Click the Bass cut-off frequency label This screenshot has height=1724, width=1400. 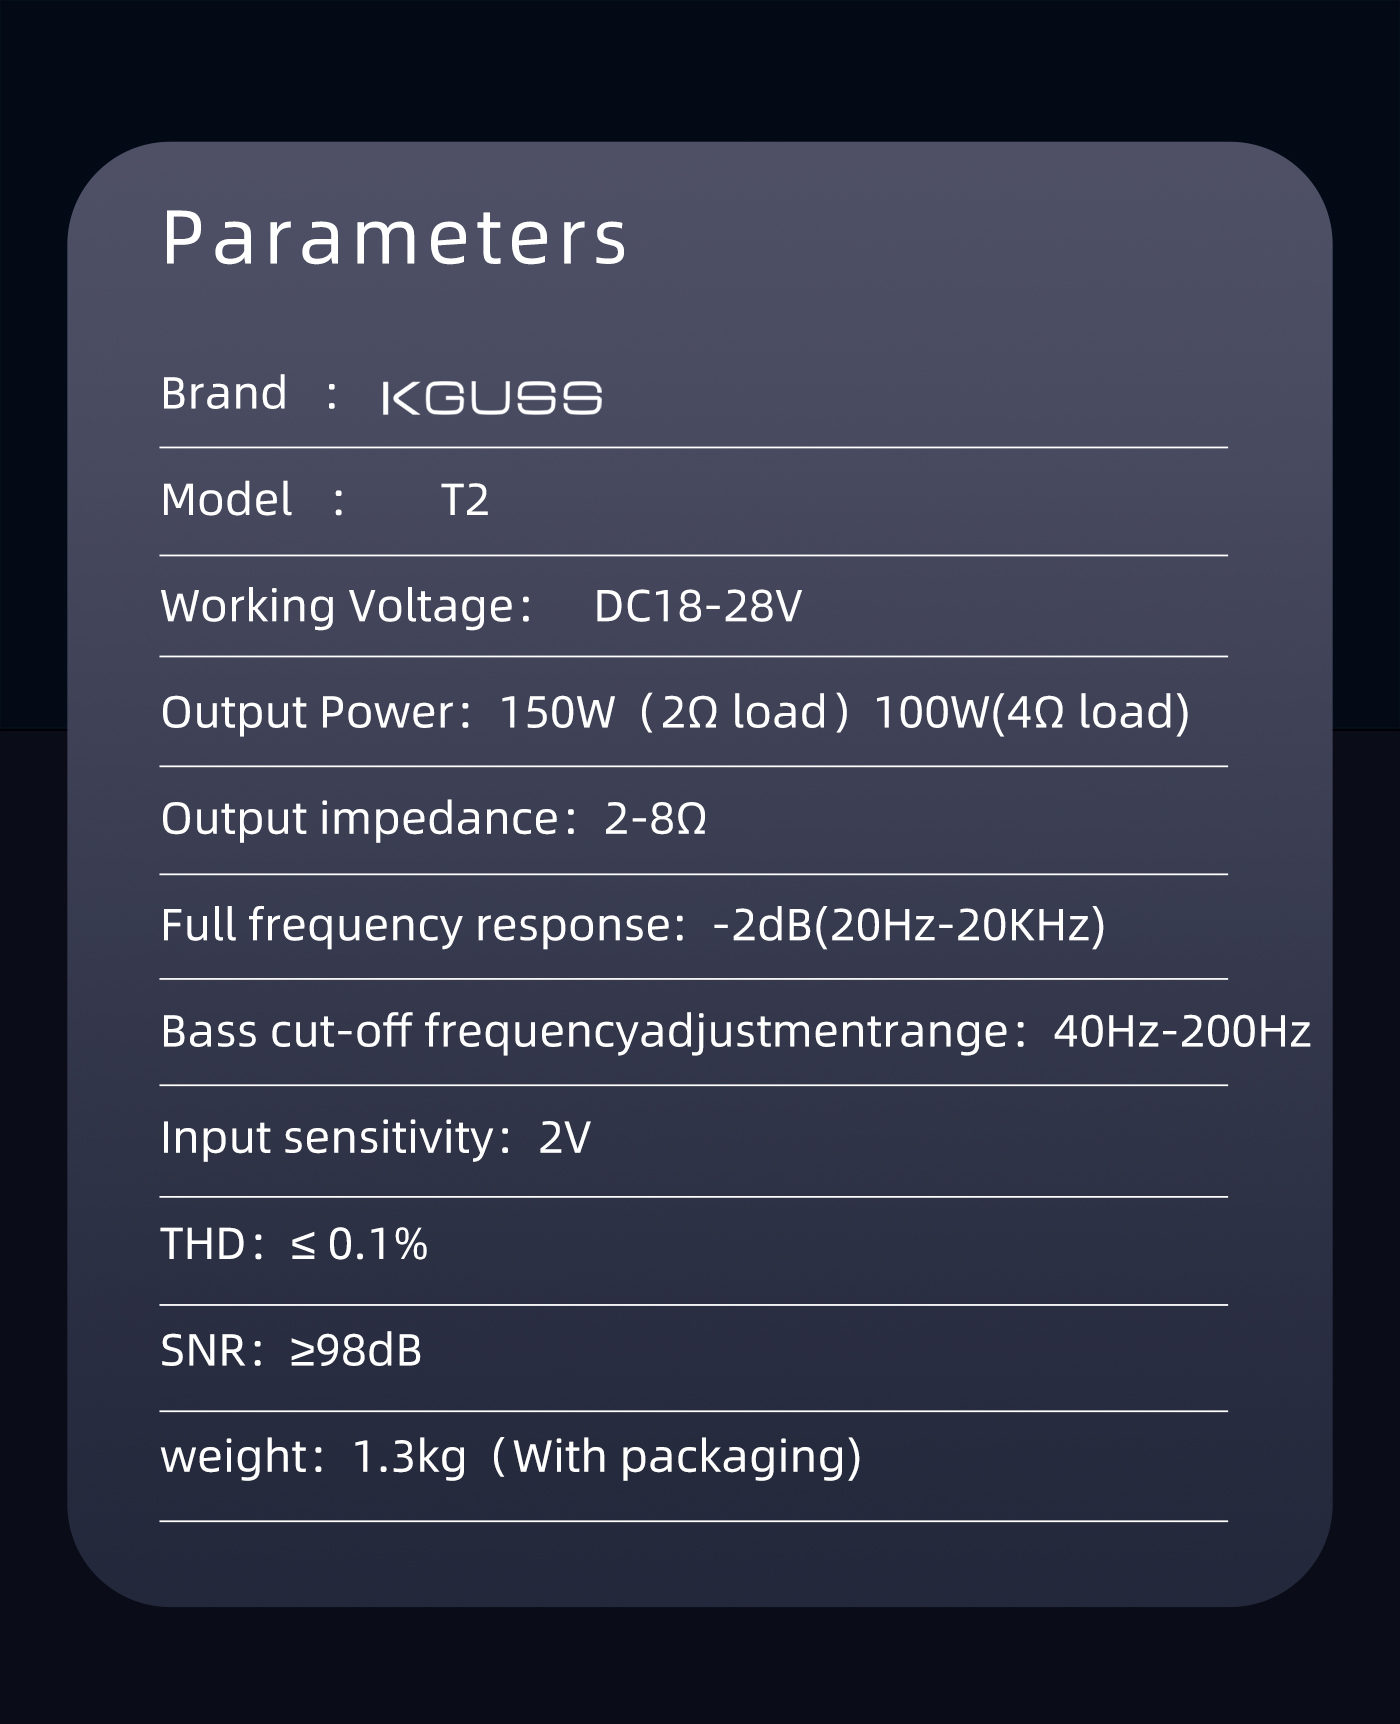[x=585, y=1031]
